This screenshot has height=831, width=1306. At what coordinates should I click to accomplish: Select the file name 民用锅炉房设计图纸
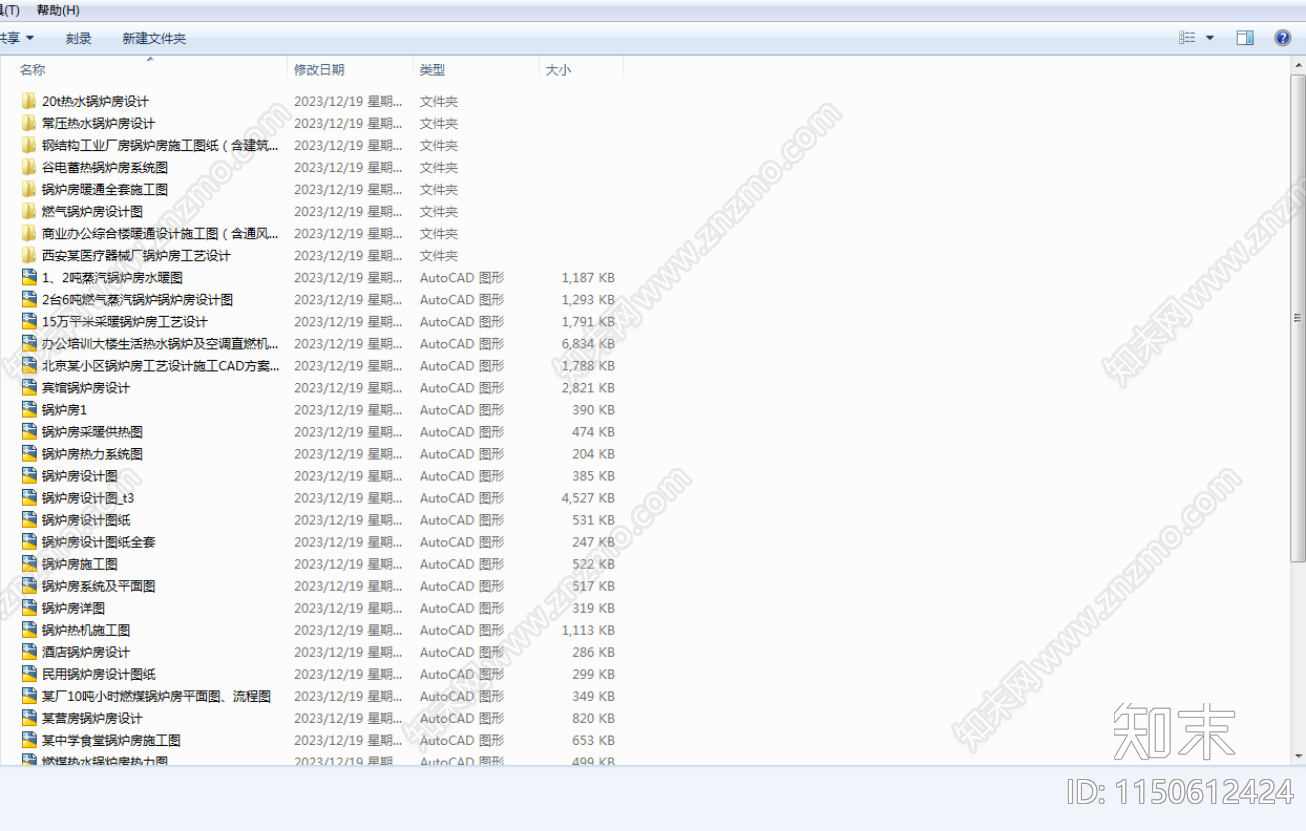[x=99, y=674]
